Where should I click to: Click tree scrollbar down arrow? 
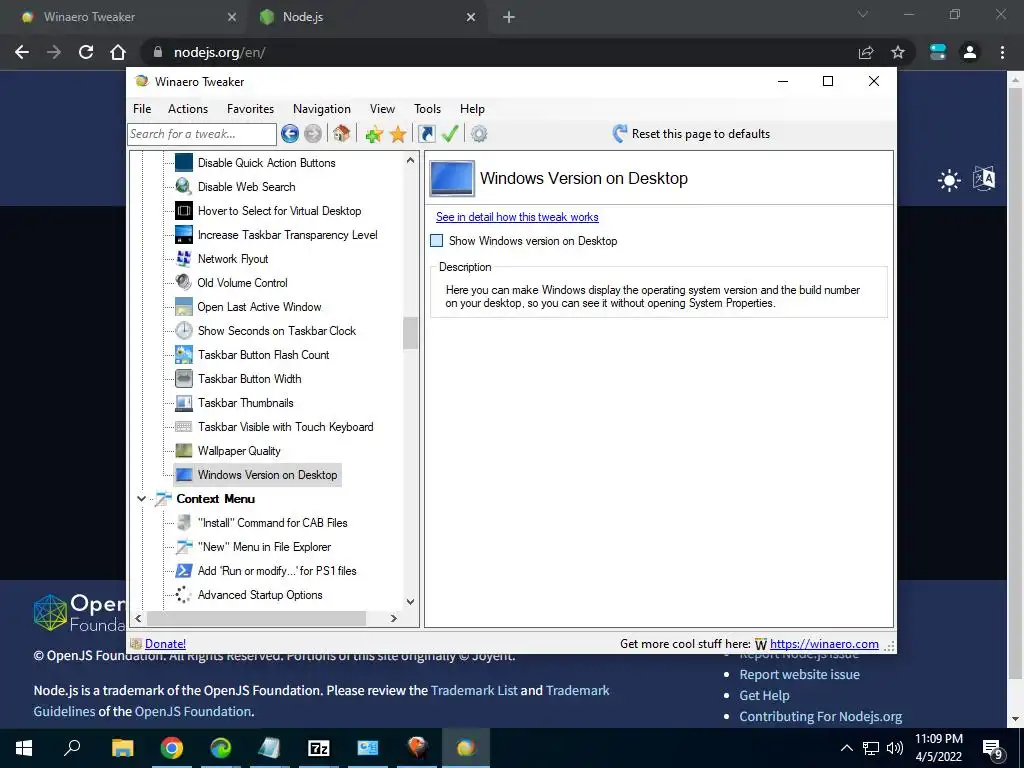click(x=410, y=602)
